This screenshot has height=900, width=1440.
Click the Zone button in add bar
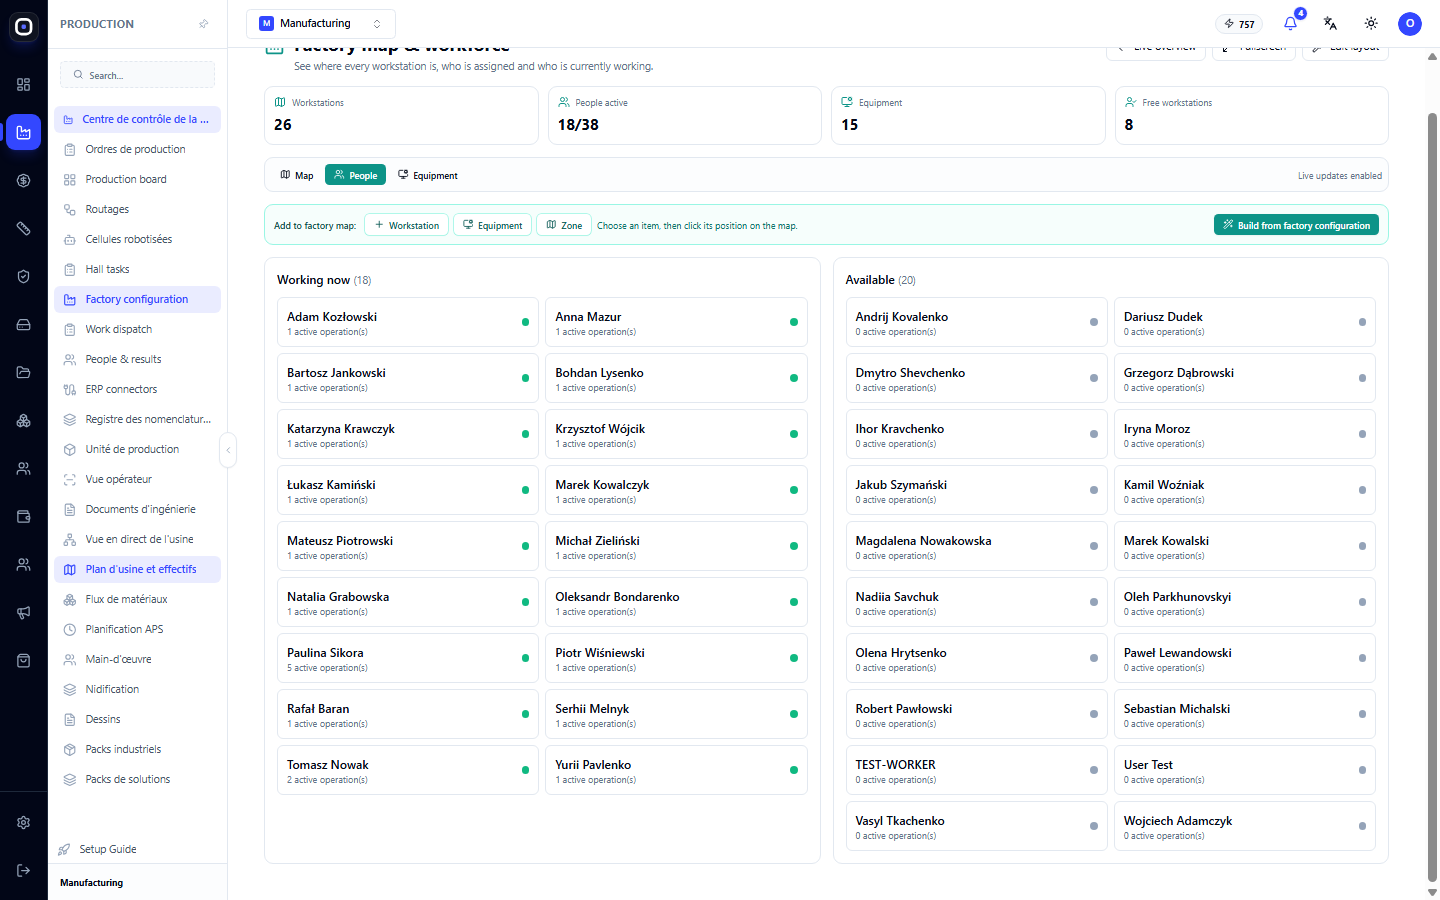point(564,225)
